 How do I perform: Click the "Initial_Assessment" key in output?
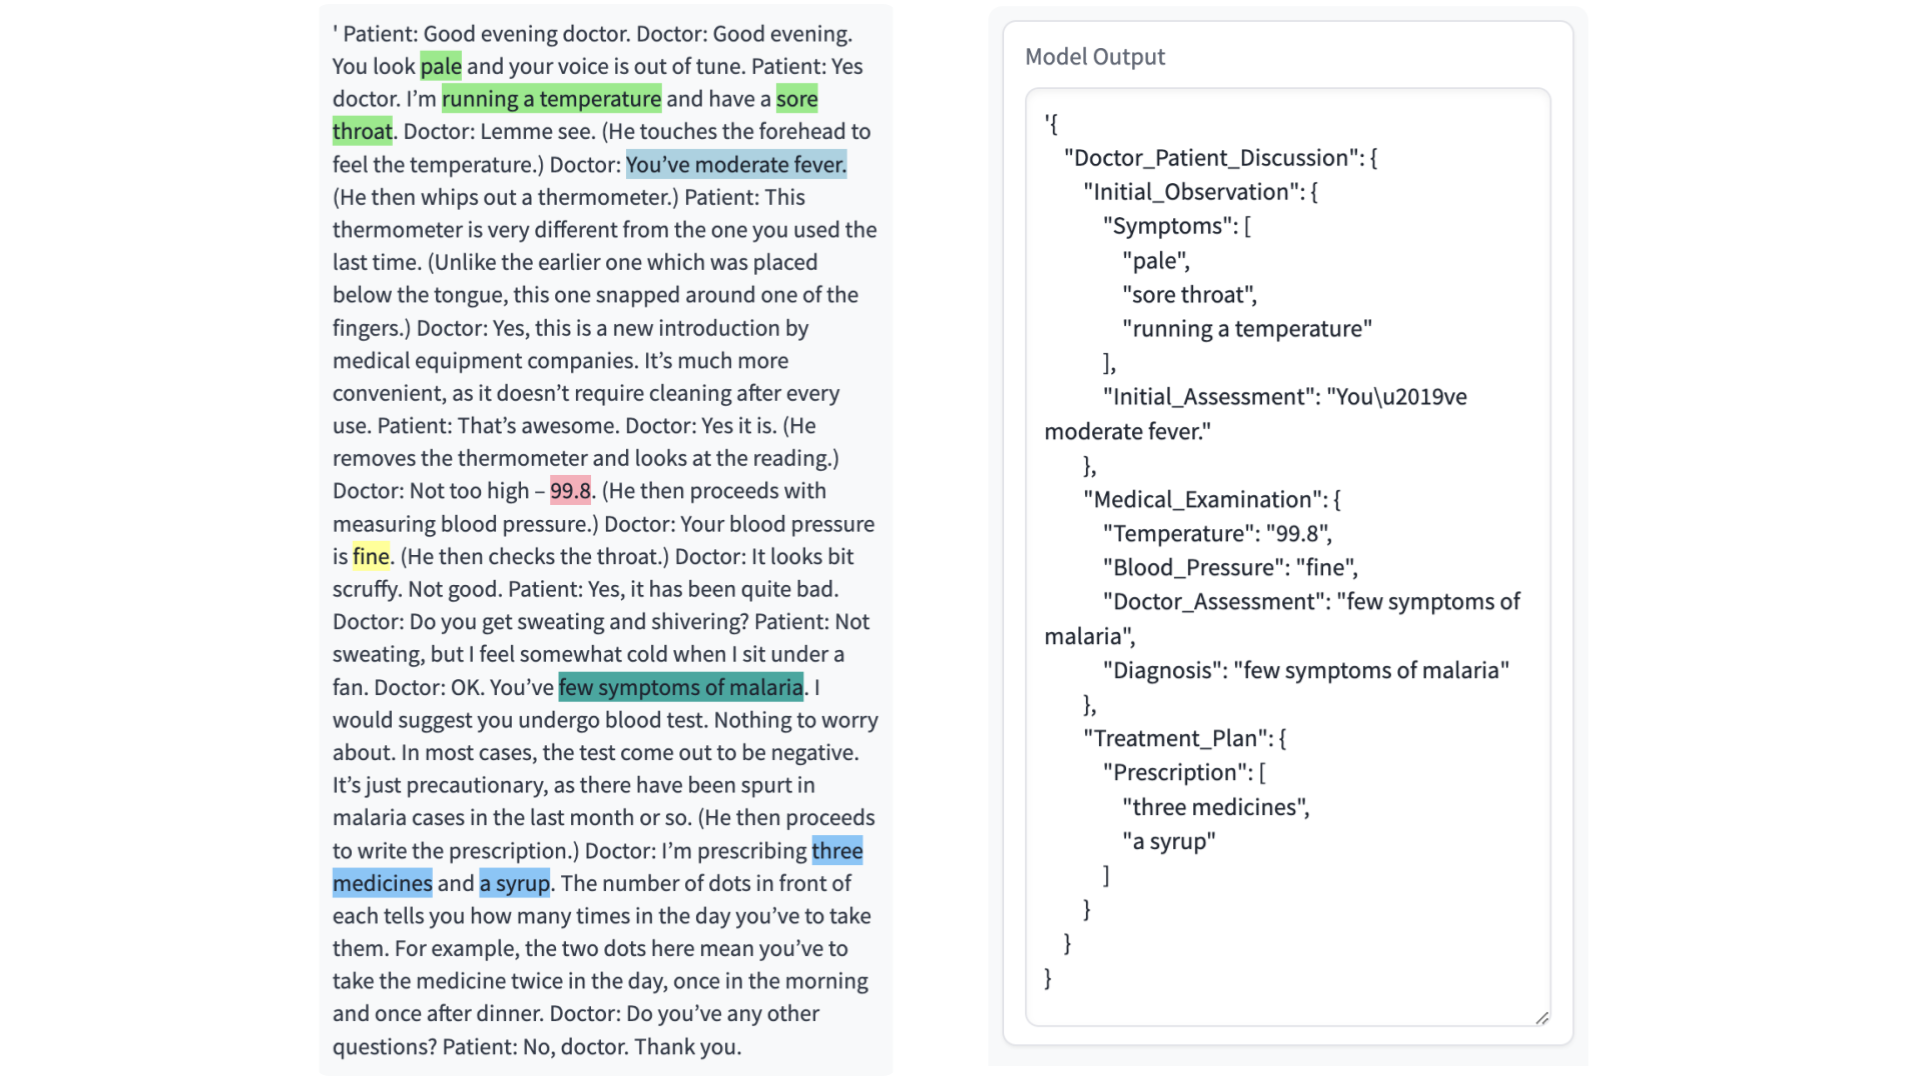pos(1211,397)
